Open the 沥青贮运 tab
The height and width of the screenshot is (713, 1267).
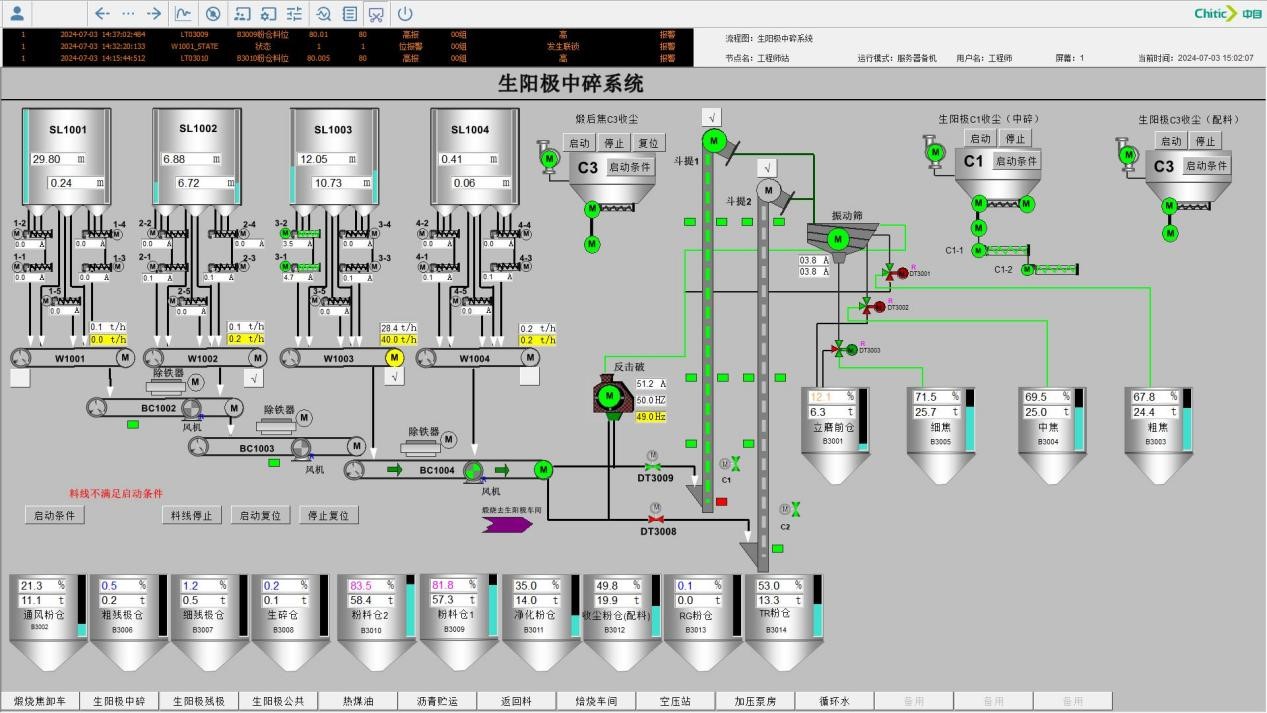(437, 701)
